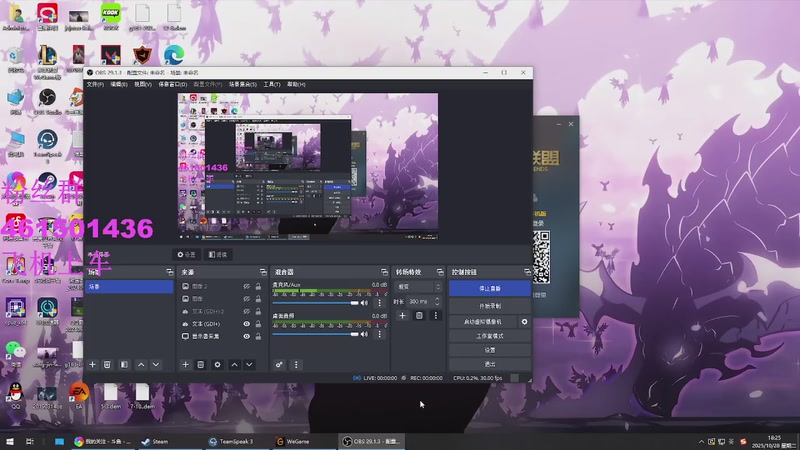Show the 文本 (GDI+) 2 source eye icon

[246, 311]
